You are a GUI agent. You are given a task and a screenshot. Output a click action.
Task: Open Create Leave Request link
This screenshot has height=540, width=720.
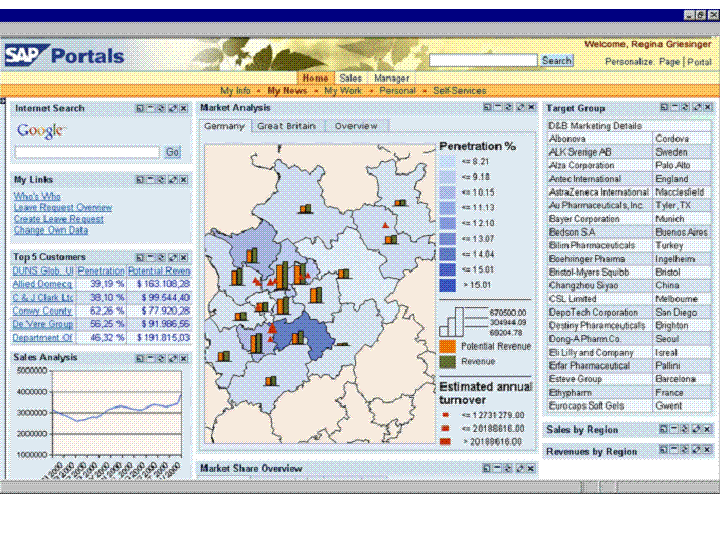(x=58, y=219)
